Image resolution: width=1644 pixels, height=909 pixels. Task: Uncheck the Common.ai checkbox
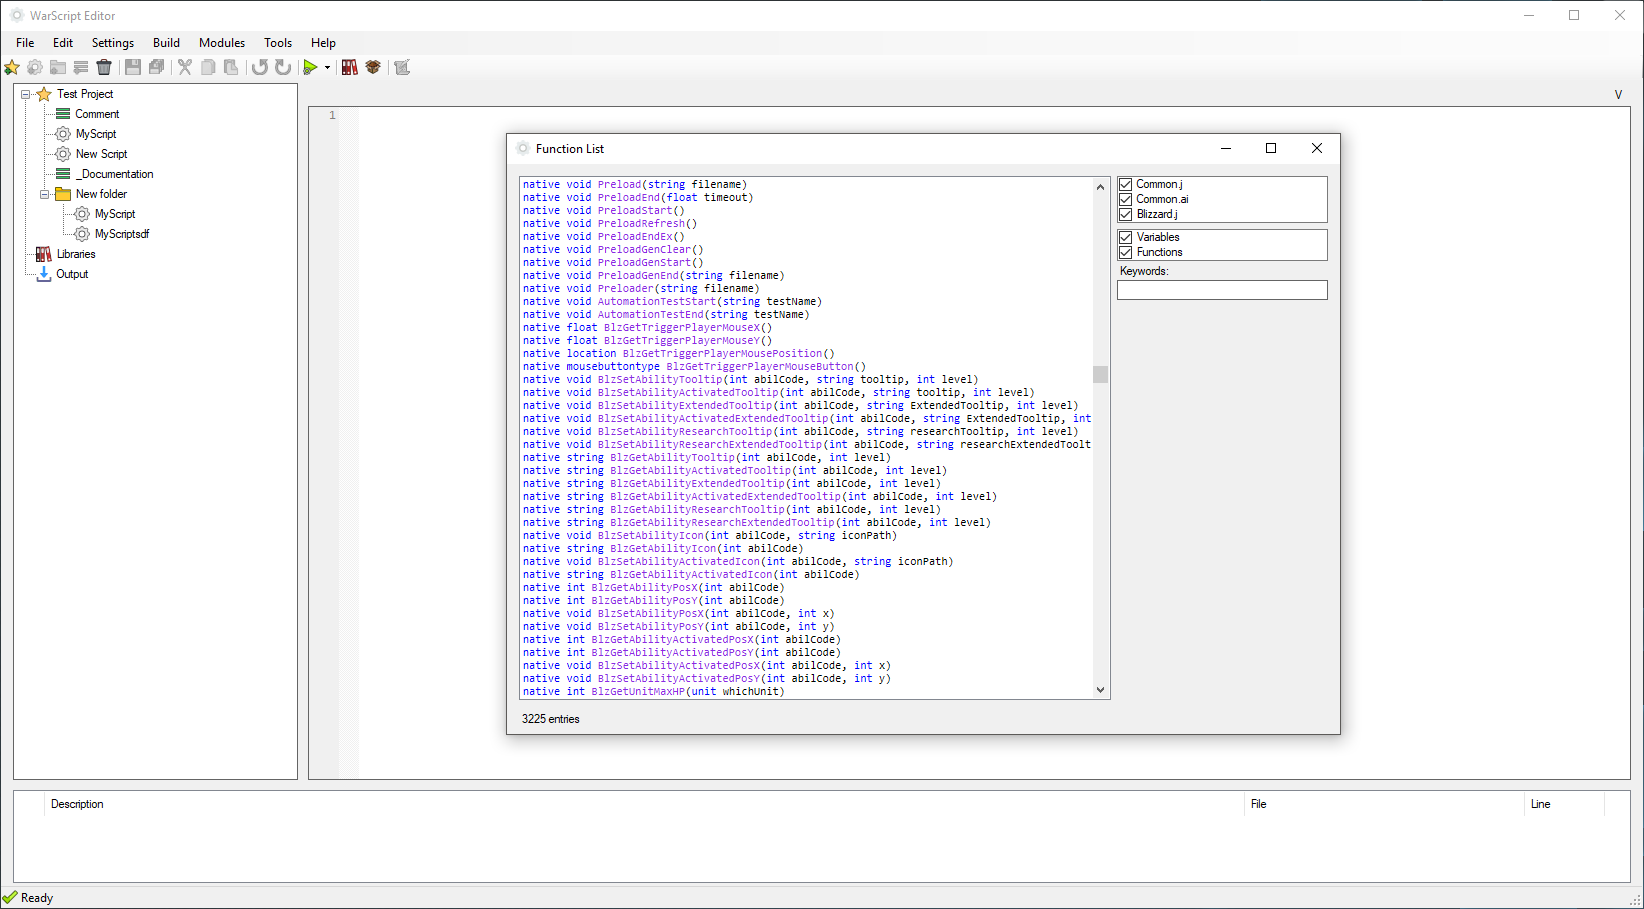point(1126,199)
